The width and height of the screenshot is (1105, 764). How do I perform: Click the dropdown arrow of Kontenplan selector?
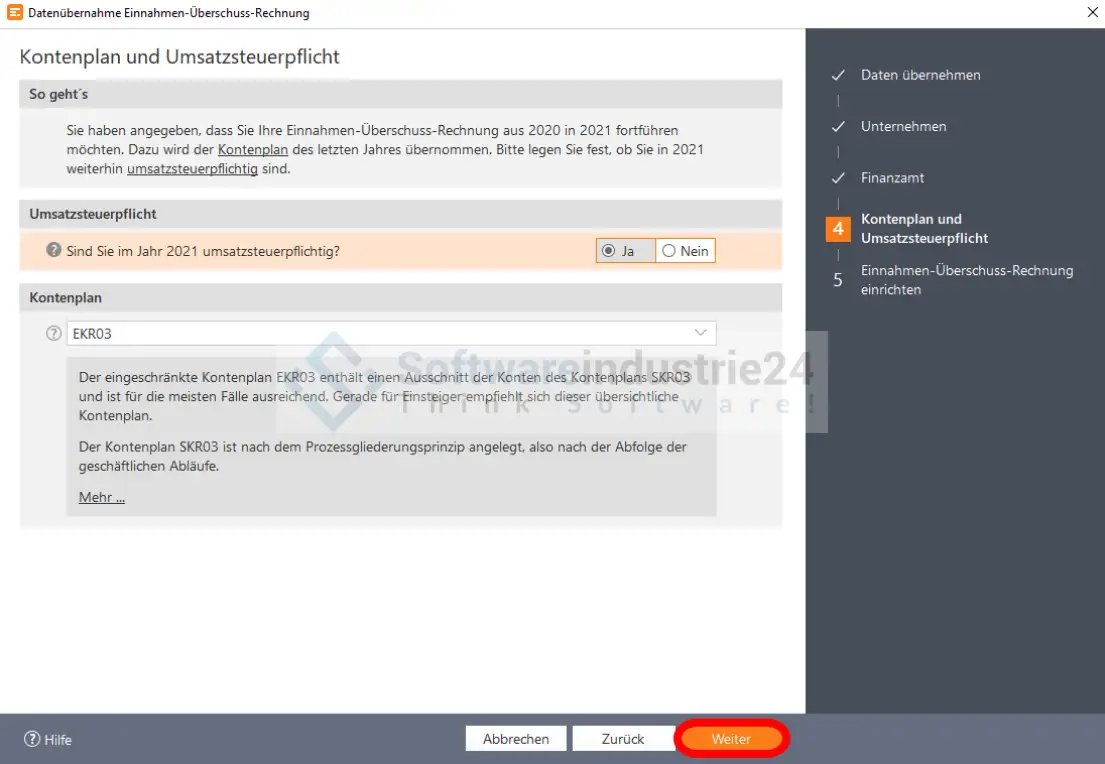click(700, 333)
